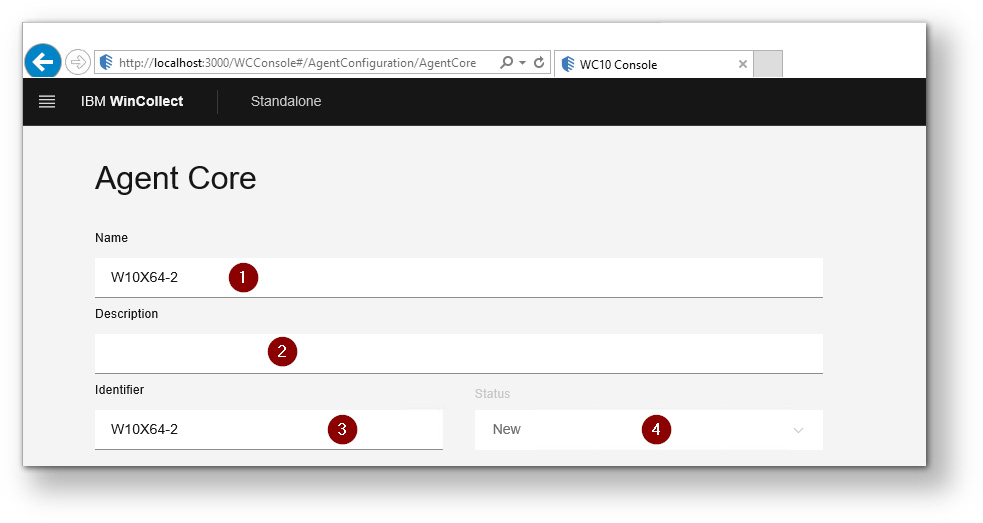Click the Standalone header label
This screenshot has height=523, width=983.
pyautogui.click(x=286, y=101)
